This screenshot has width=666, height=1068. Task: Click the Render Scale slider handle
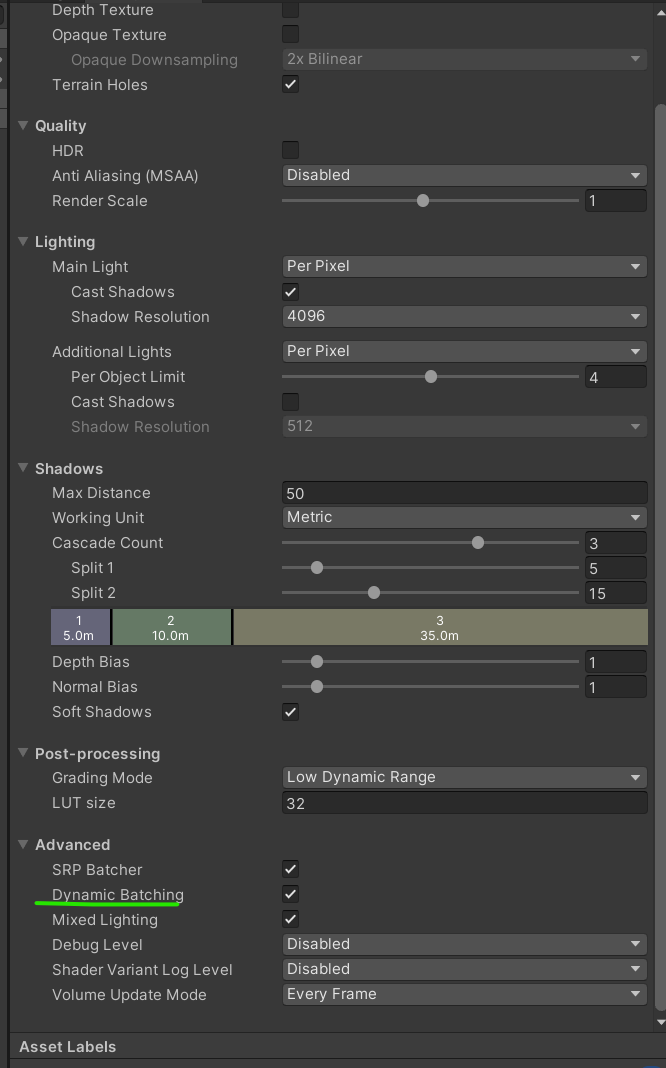click(x=423, y=201)
